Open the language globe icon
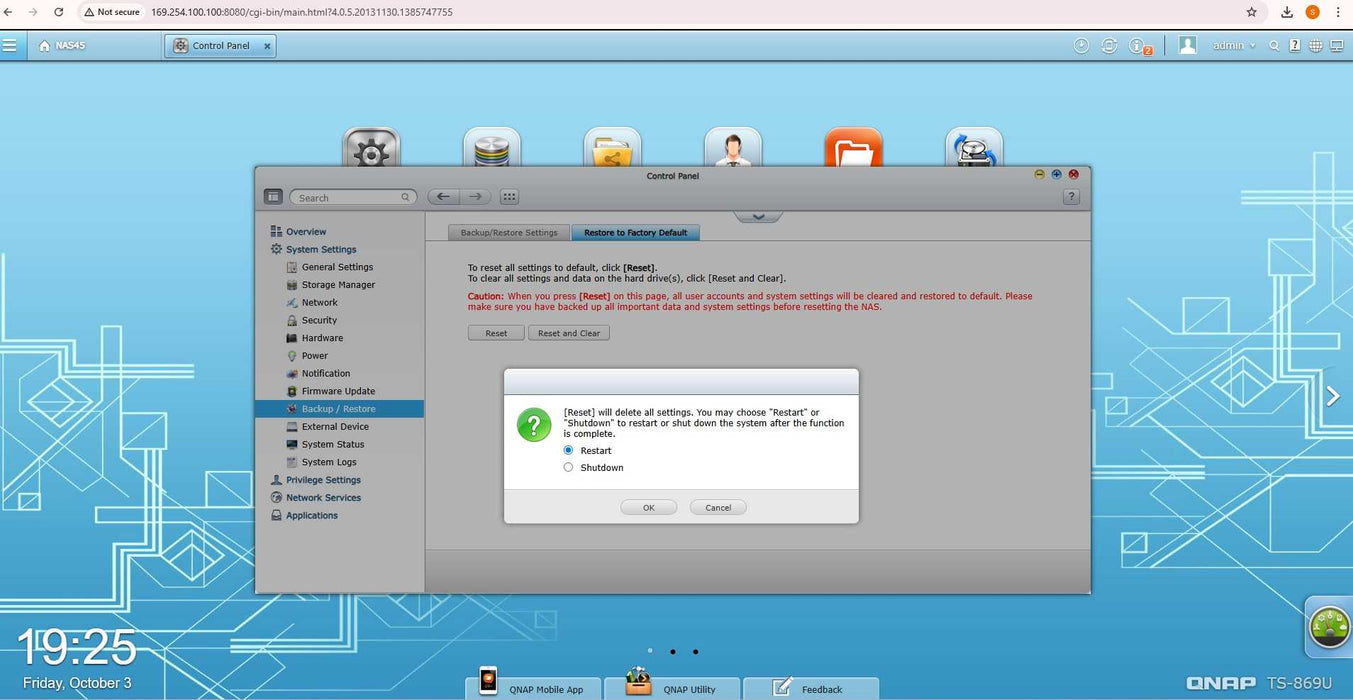 [x=1316, y=46]
